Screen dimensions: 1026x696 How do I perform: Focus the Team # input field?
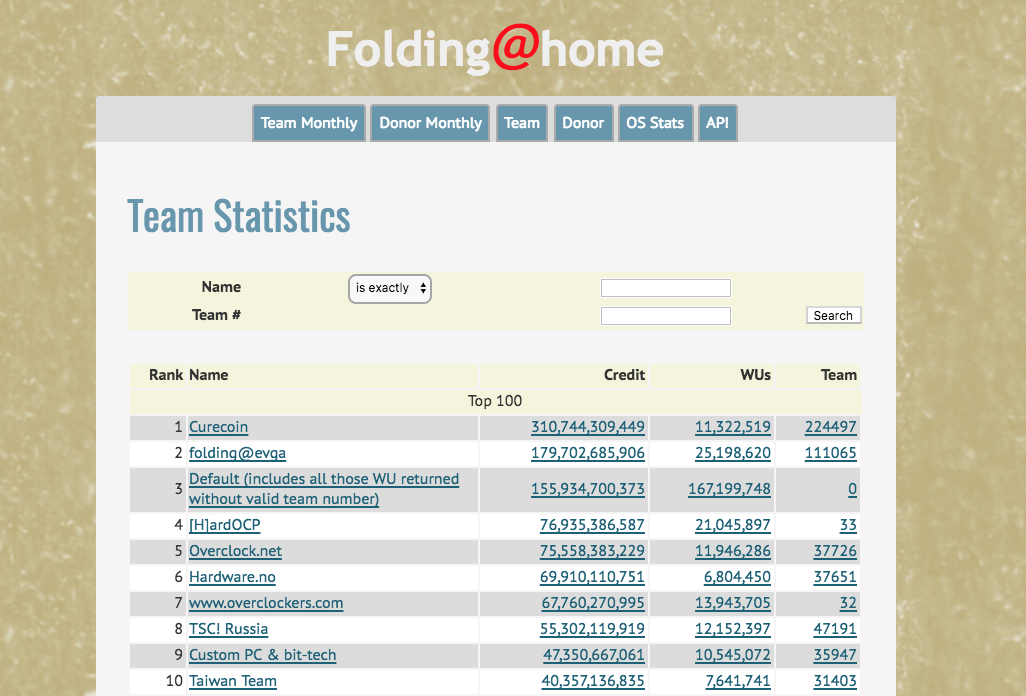[x=665, y=316]
